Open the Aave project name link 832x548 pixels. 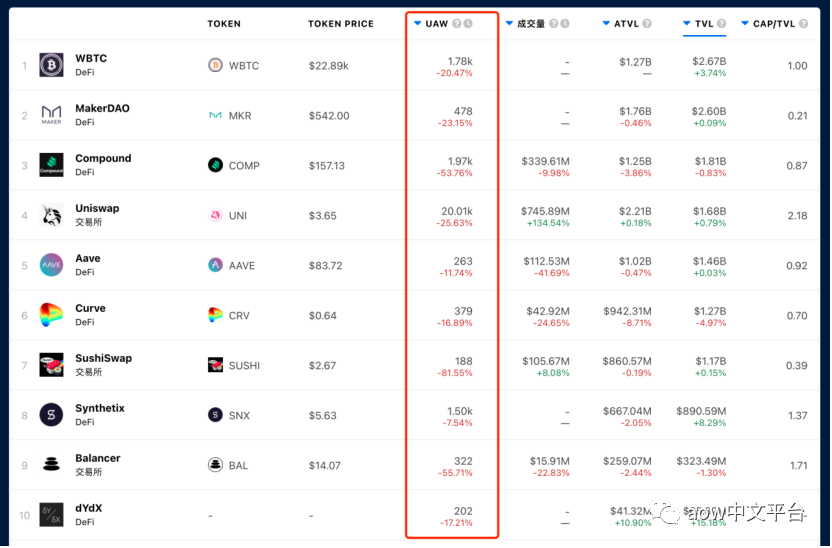88,258
